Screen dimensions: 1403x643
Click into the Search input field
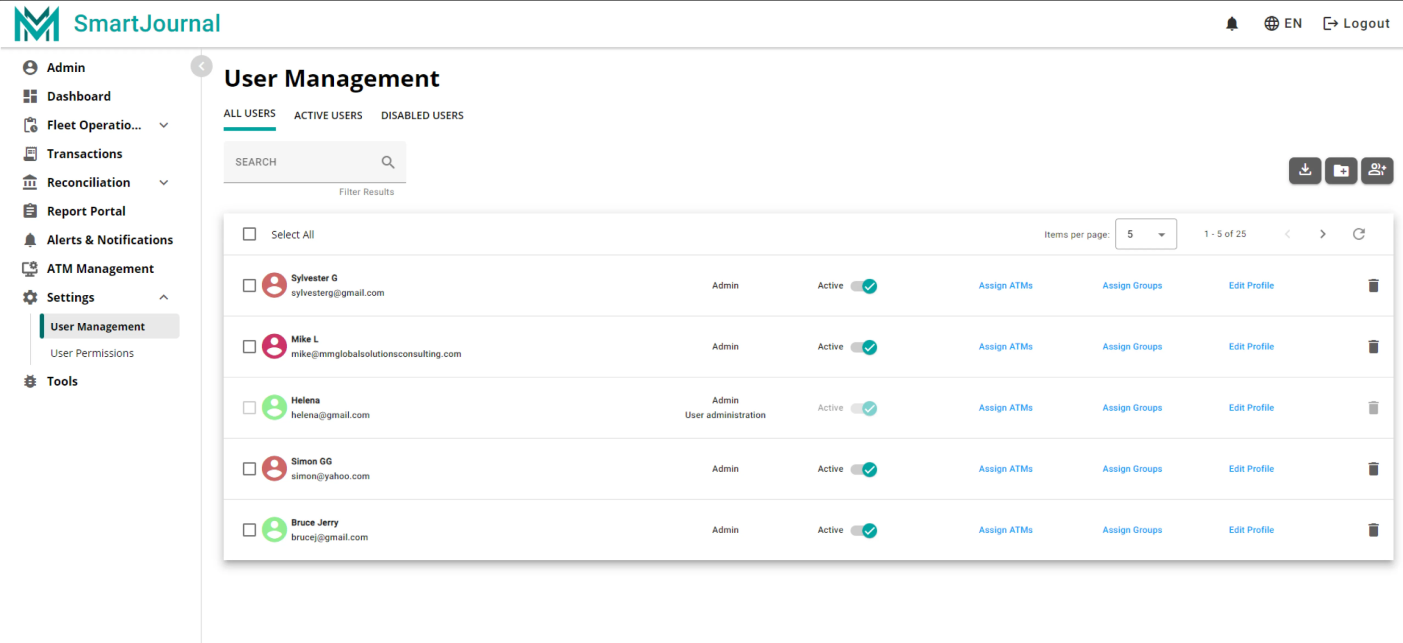(x=300, y=162)
